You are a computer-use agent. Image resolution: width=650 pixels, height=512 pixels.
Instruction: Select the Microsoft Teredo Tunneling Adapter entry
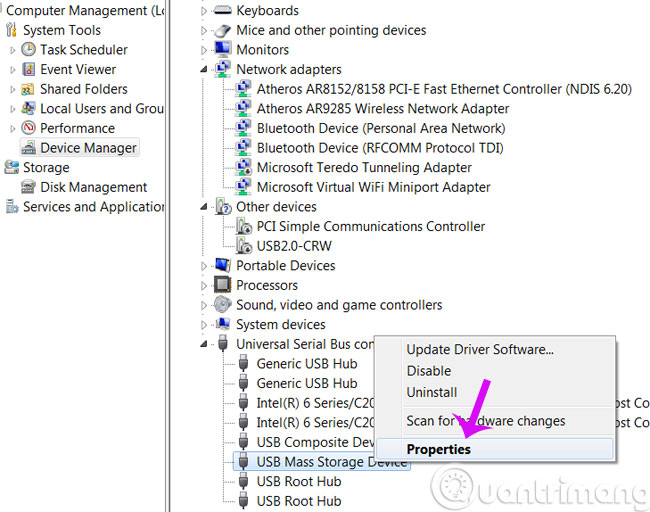pos(363,167)
